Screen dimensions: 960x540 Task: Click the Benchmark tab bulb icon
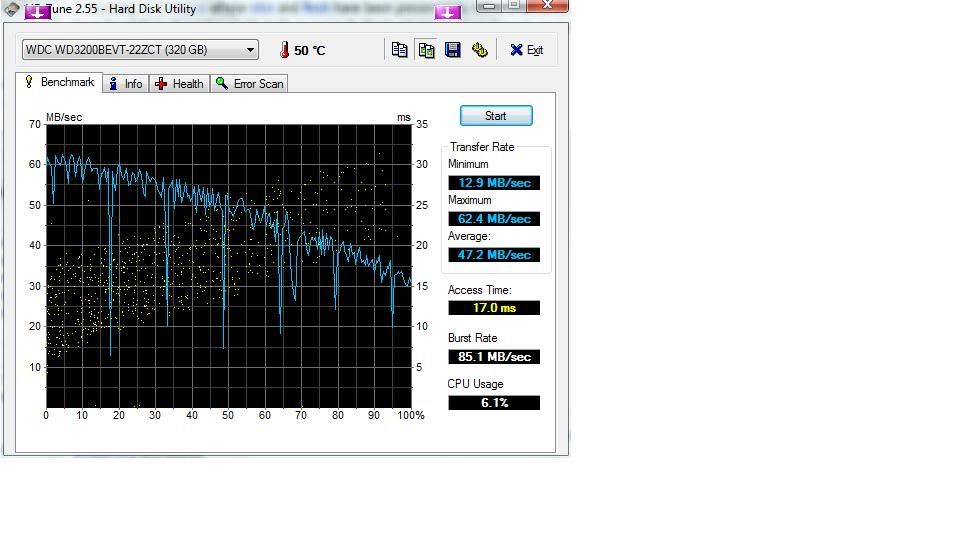pyautogui.click(x=29, y=81)
